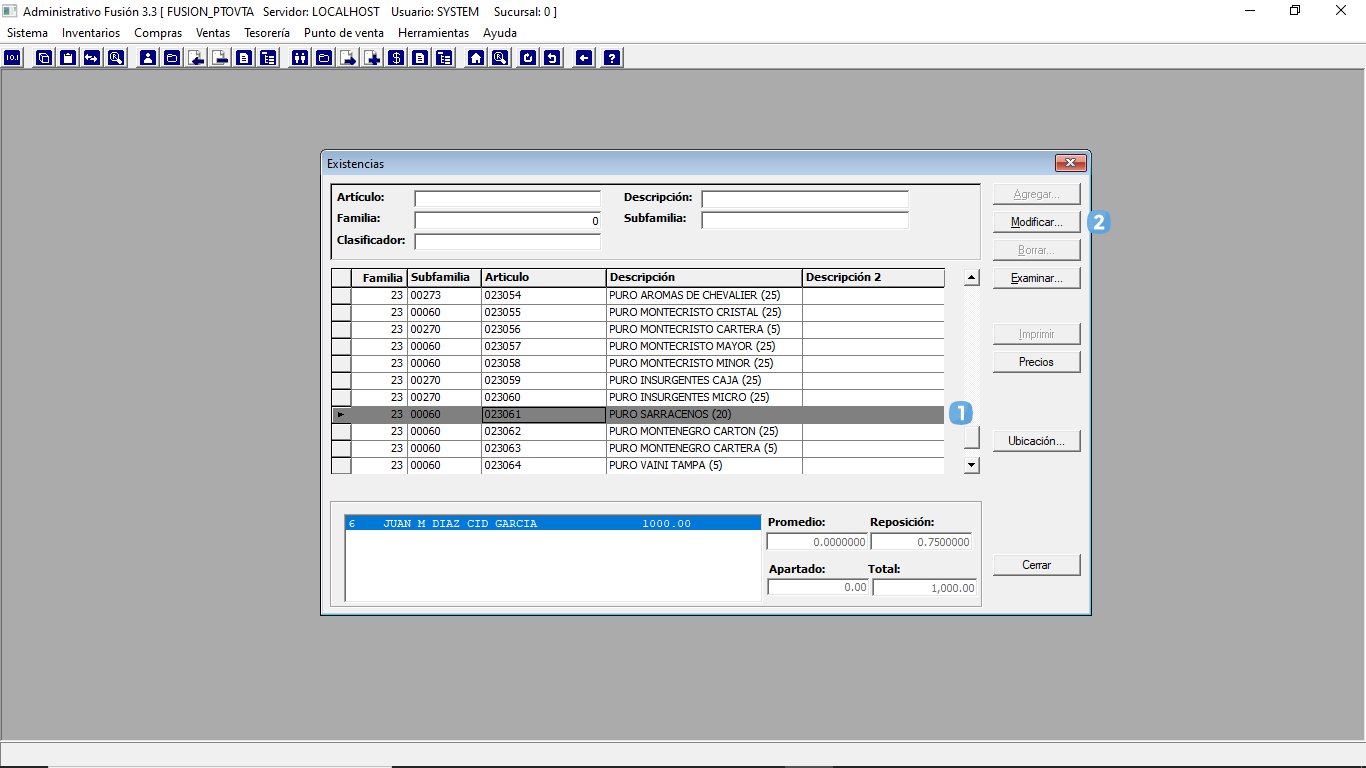Click the single person toolbar icon
The height and width of the screenshot is (768, 1366).
[x=149, y=58]
